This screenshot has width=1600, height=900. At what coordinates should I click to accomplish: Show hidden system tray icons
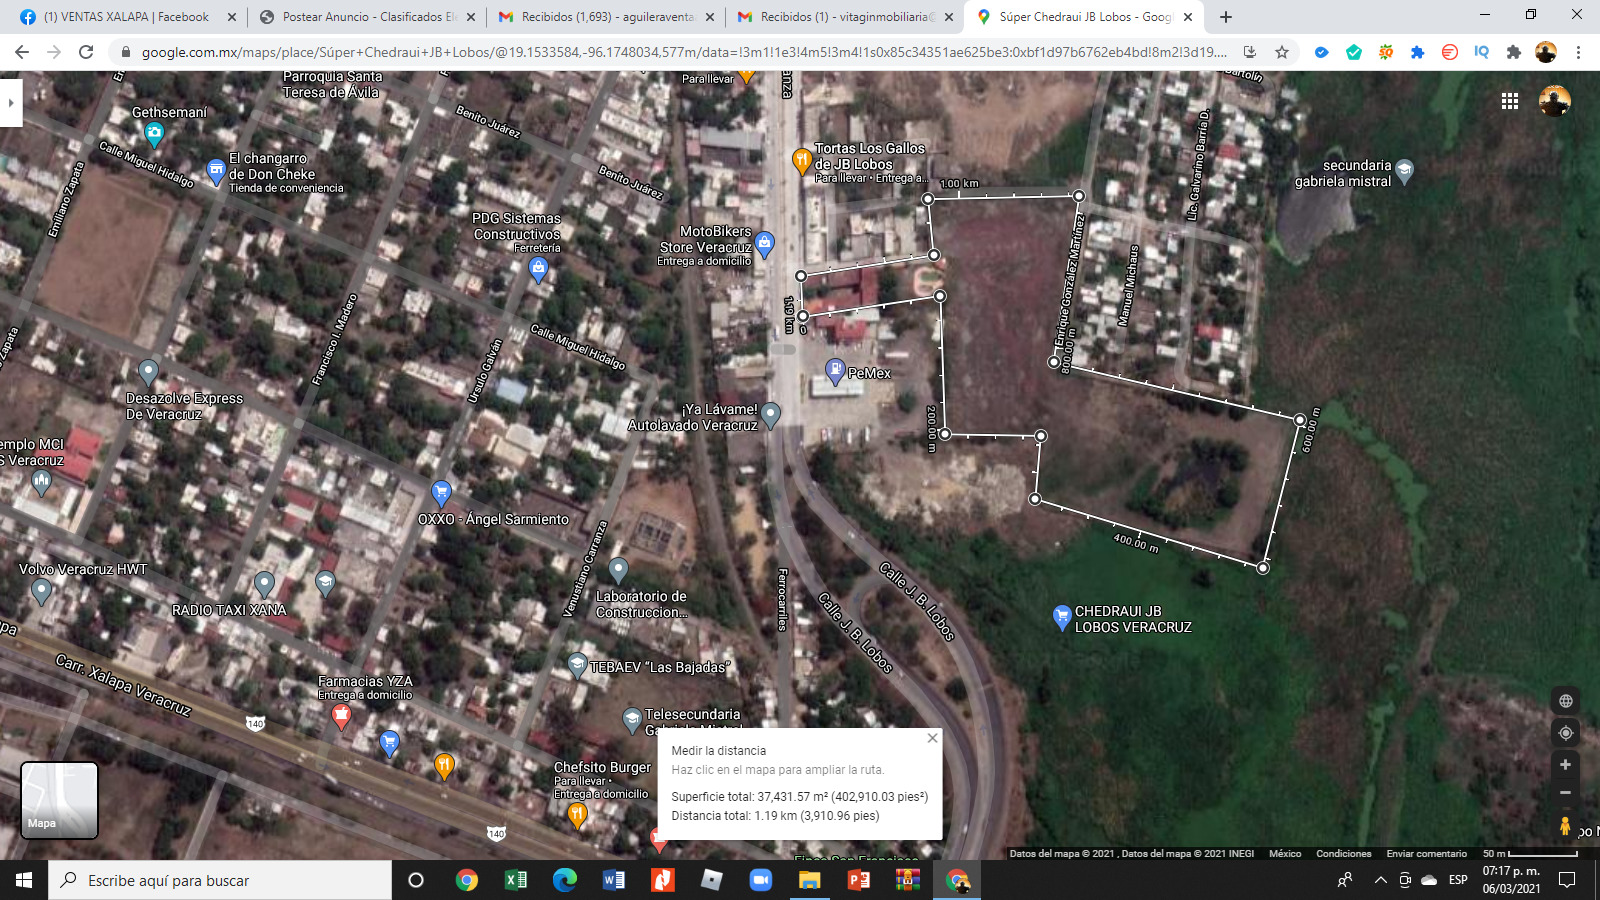tap(1380, 880)
